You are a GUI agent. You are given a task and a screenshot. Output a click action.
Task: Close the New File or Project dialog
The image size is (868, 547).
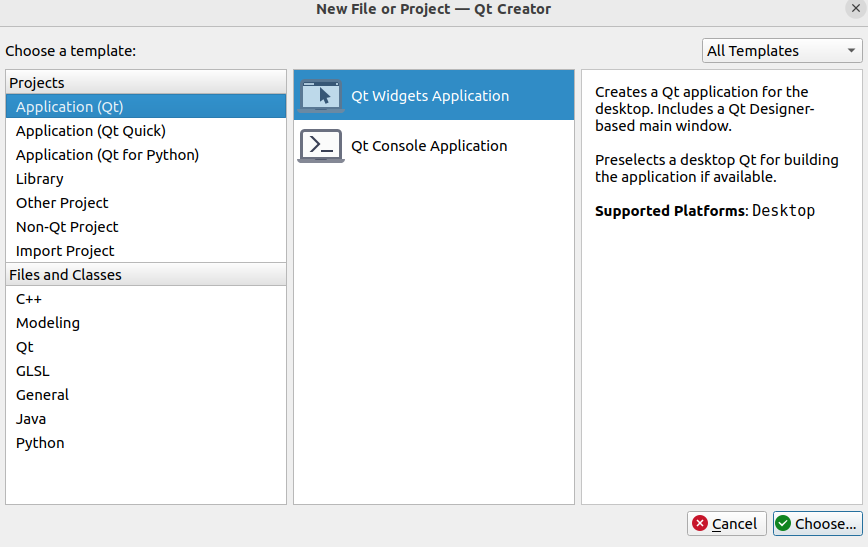point(855,8)
